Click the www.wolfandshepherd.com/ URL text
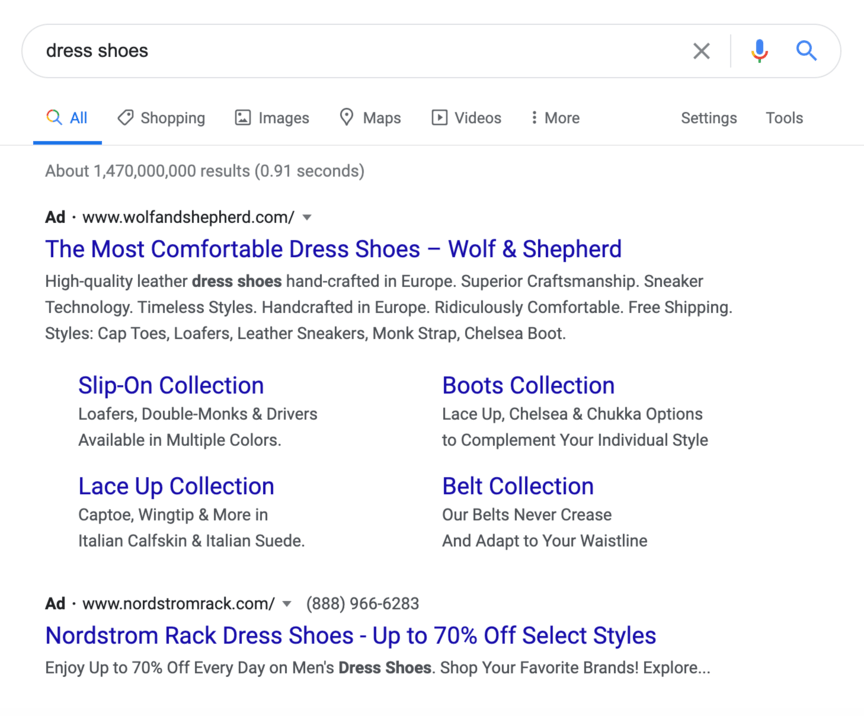Viewport: 864px width, 716px height. pos(188,217)
